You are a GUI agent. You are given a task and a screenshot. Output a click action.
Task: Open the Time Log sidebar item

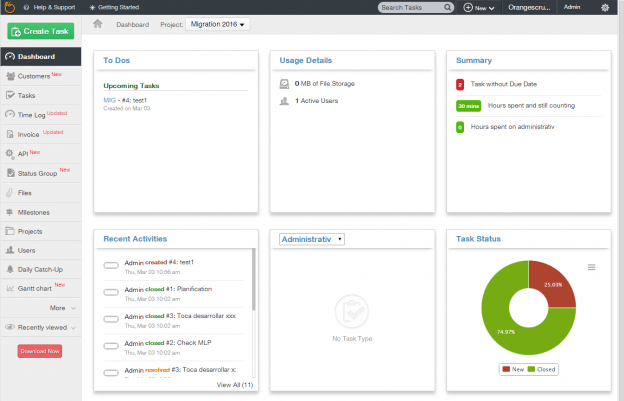pyautogui.click(x=33, y=115)
